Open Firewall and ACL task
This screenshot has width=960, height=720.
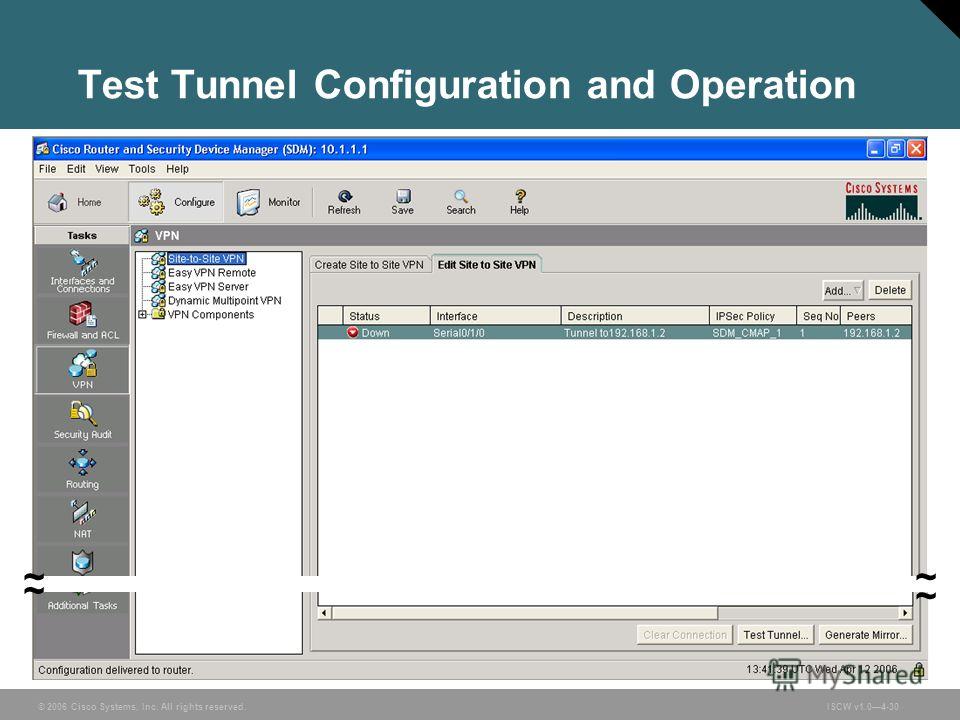coord(82,321)
